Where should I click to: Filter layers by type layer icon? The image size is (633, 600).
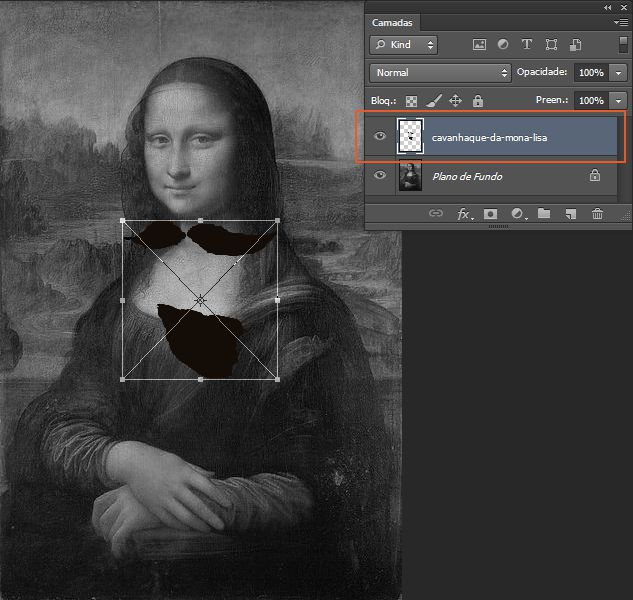pyautogui.click(x=526, y=44)
